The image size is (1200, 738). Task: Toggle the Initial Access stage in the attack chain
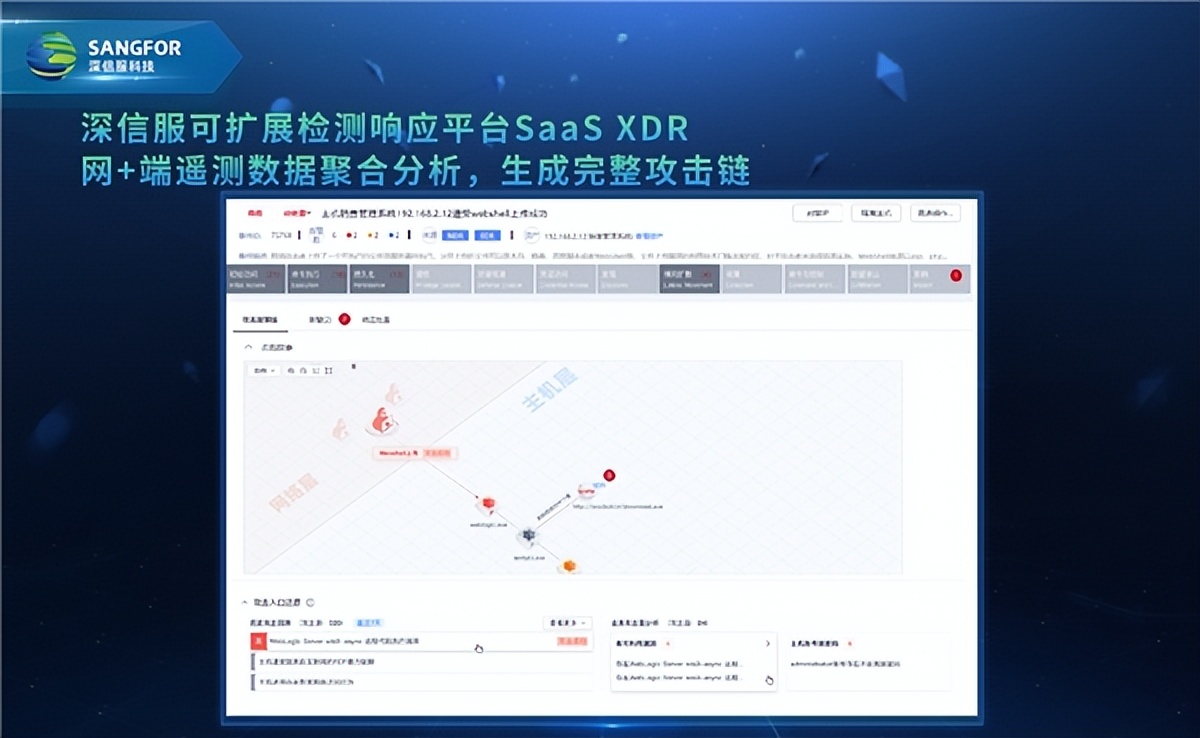[x=262, y=278]
